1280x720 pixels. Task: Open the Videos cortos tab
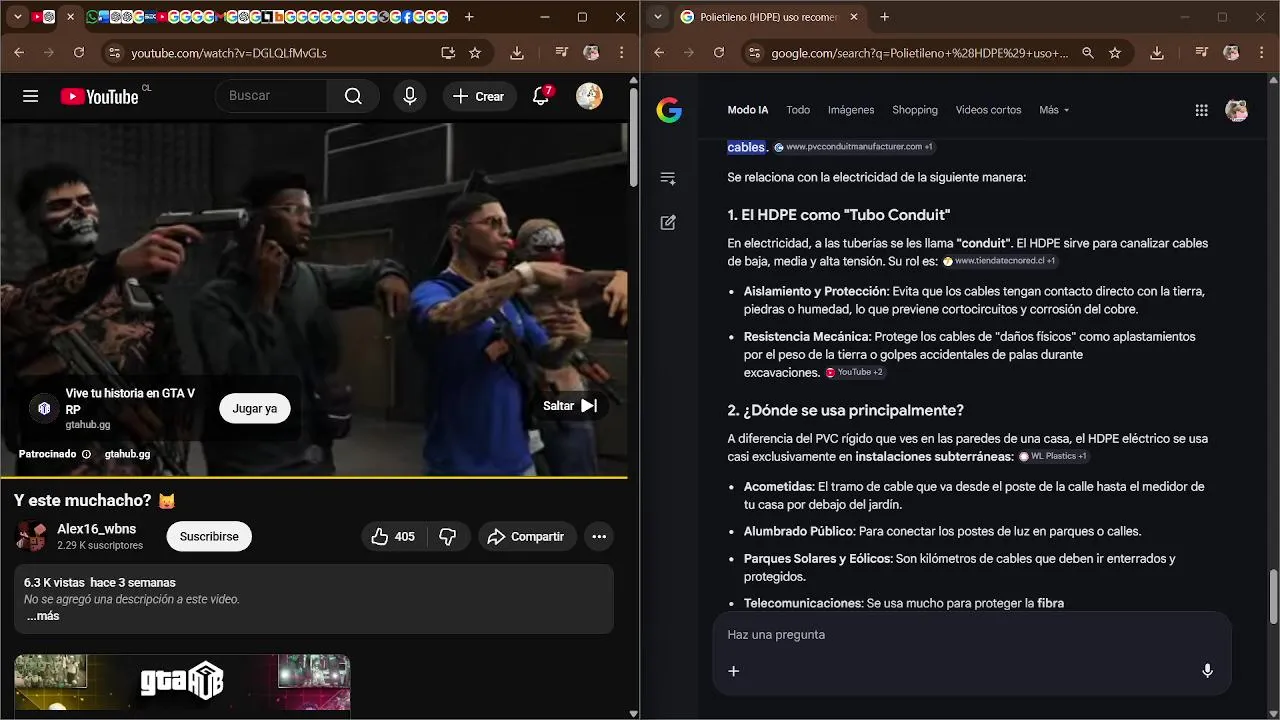988,110
